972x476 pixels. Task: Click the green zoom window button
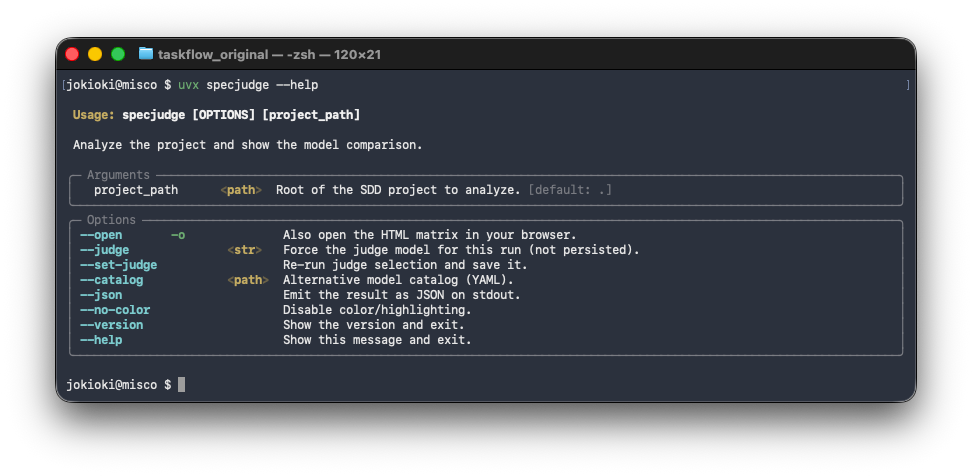coord(118,54)
